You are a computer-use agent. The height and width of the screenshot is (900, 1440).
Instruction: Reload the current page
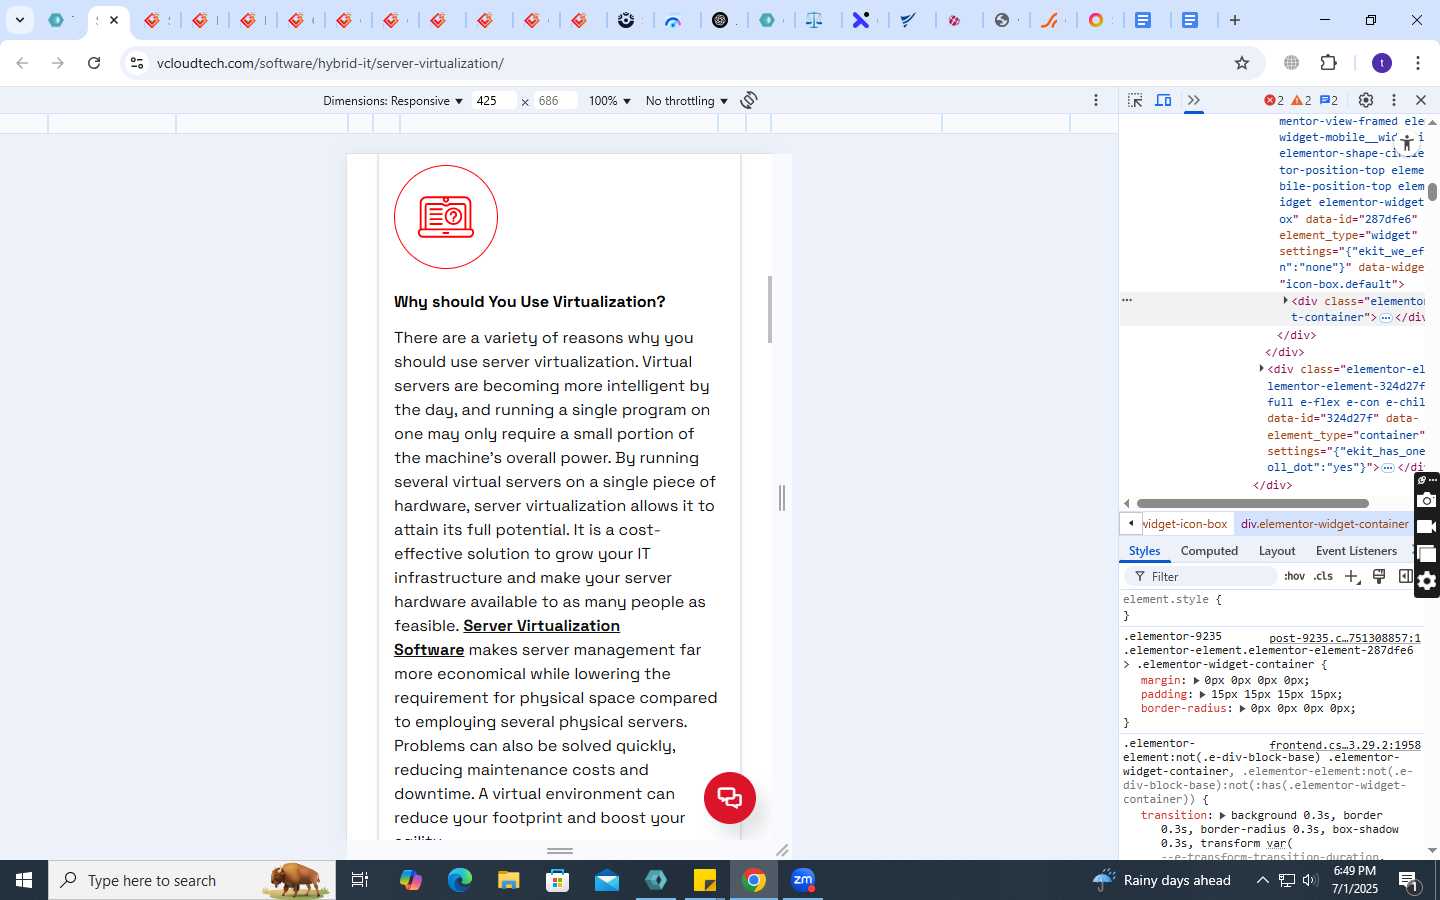click(x=94, y=63)
